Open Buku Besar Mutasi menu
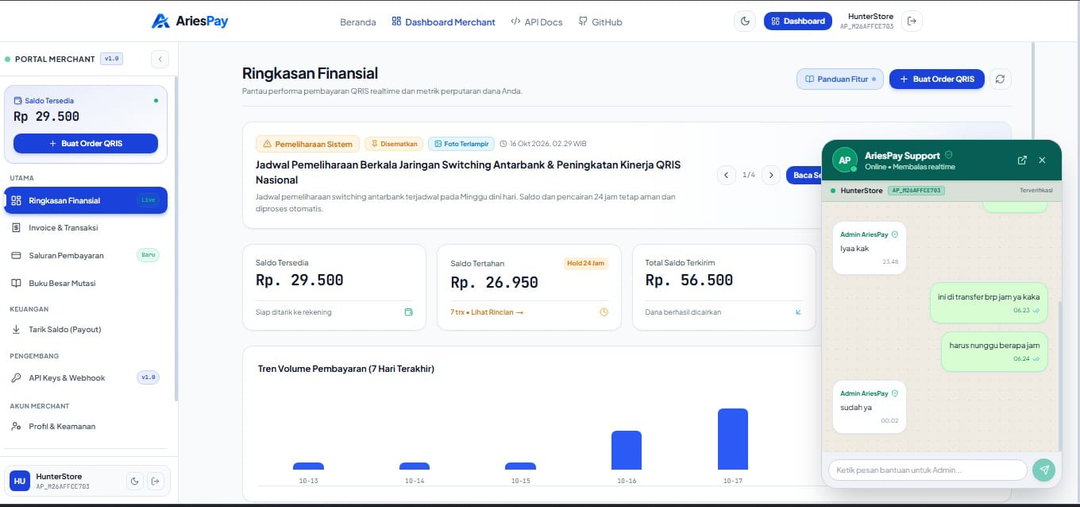 tap(85, 283)
